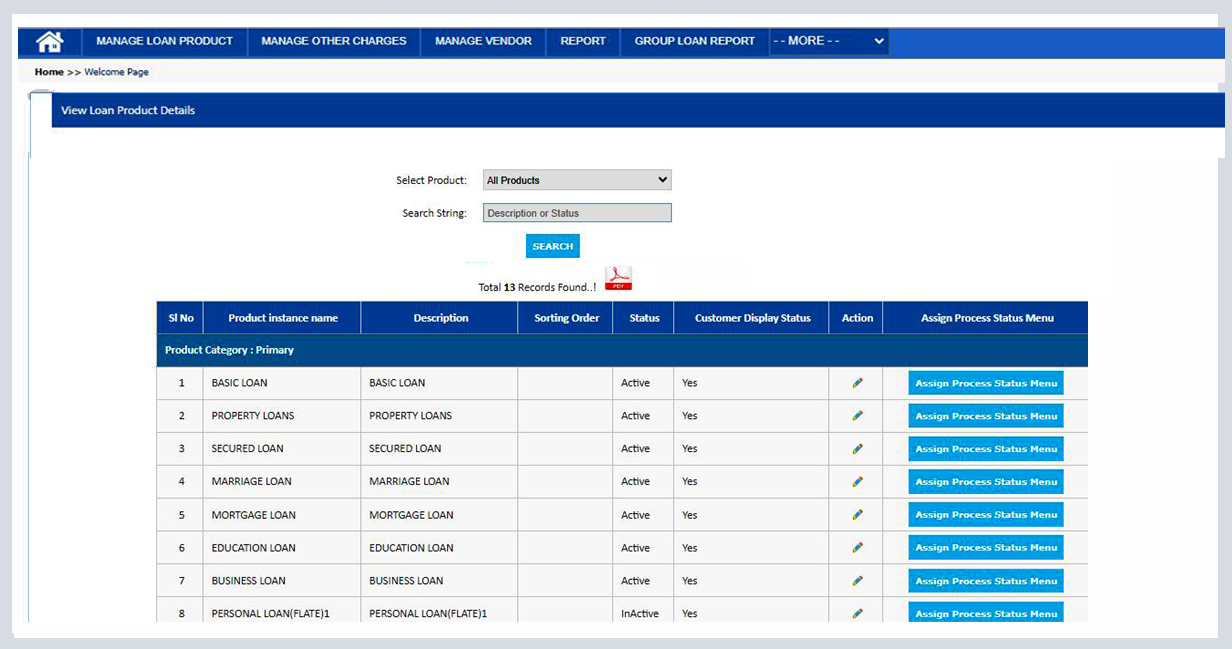Select the GROUP LOAN REPORT menu item

[x=693, y=41]
